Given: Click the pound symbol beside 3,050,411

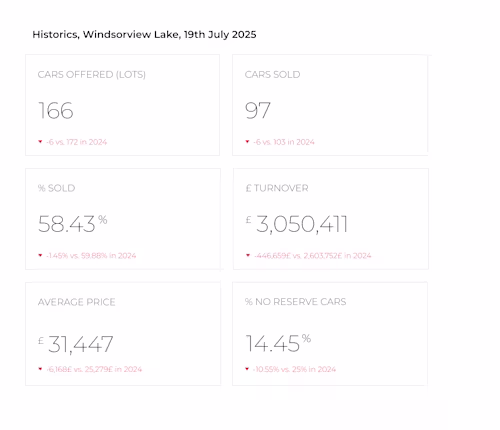Looking at the screenshot, I should (x=248, y=220).
